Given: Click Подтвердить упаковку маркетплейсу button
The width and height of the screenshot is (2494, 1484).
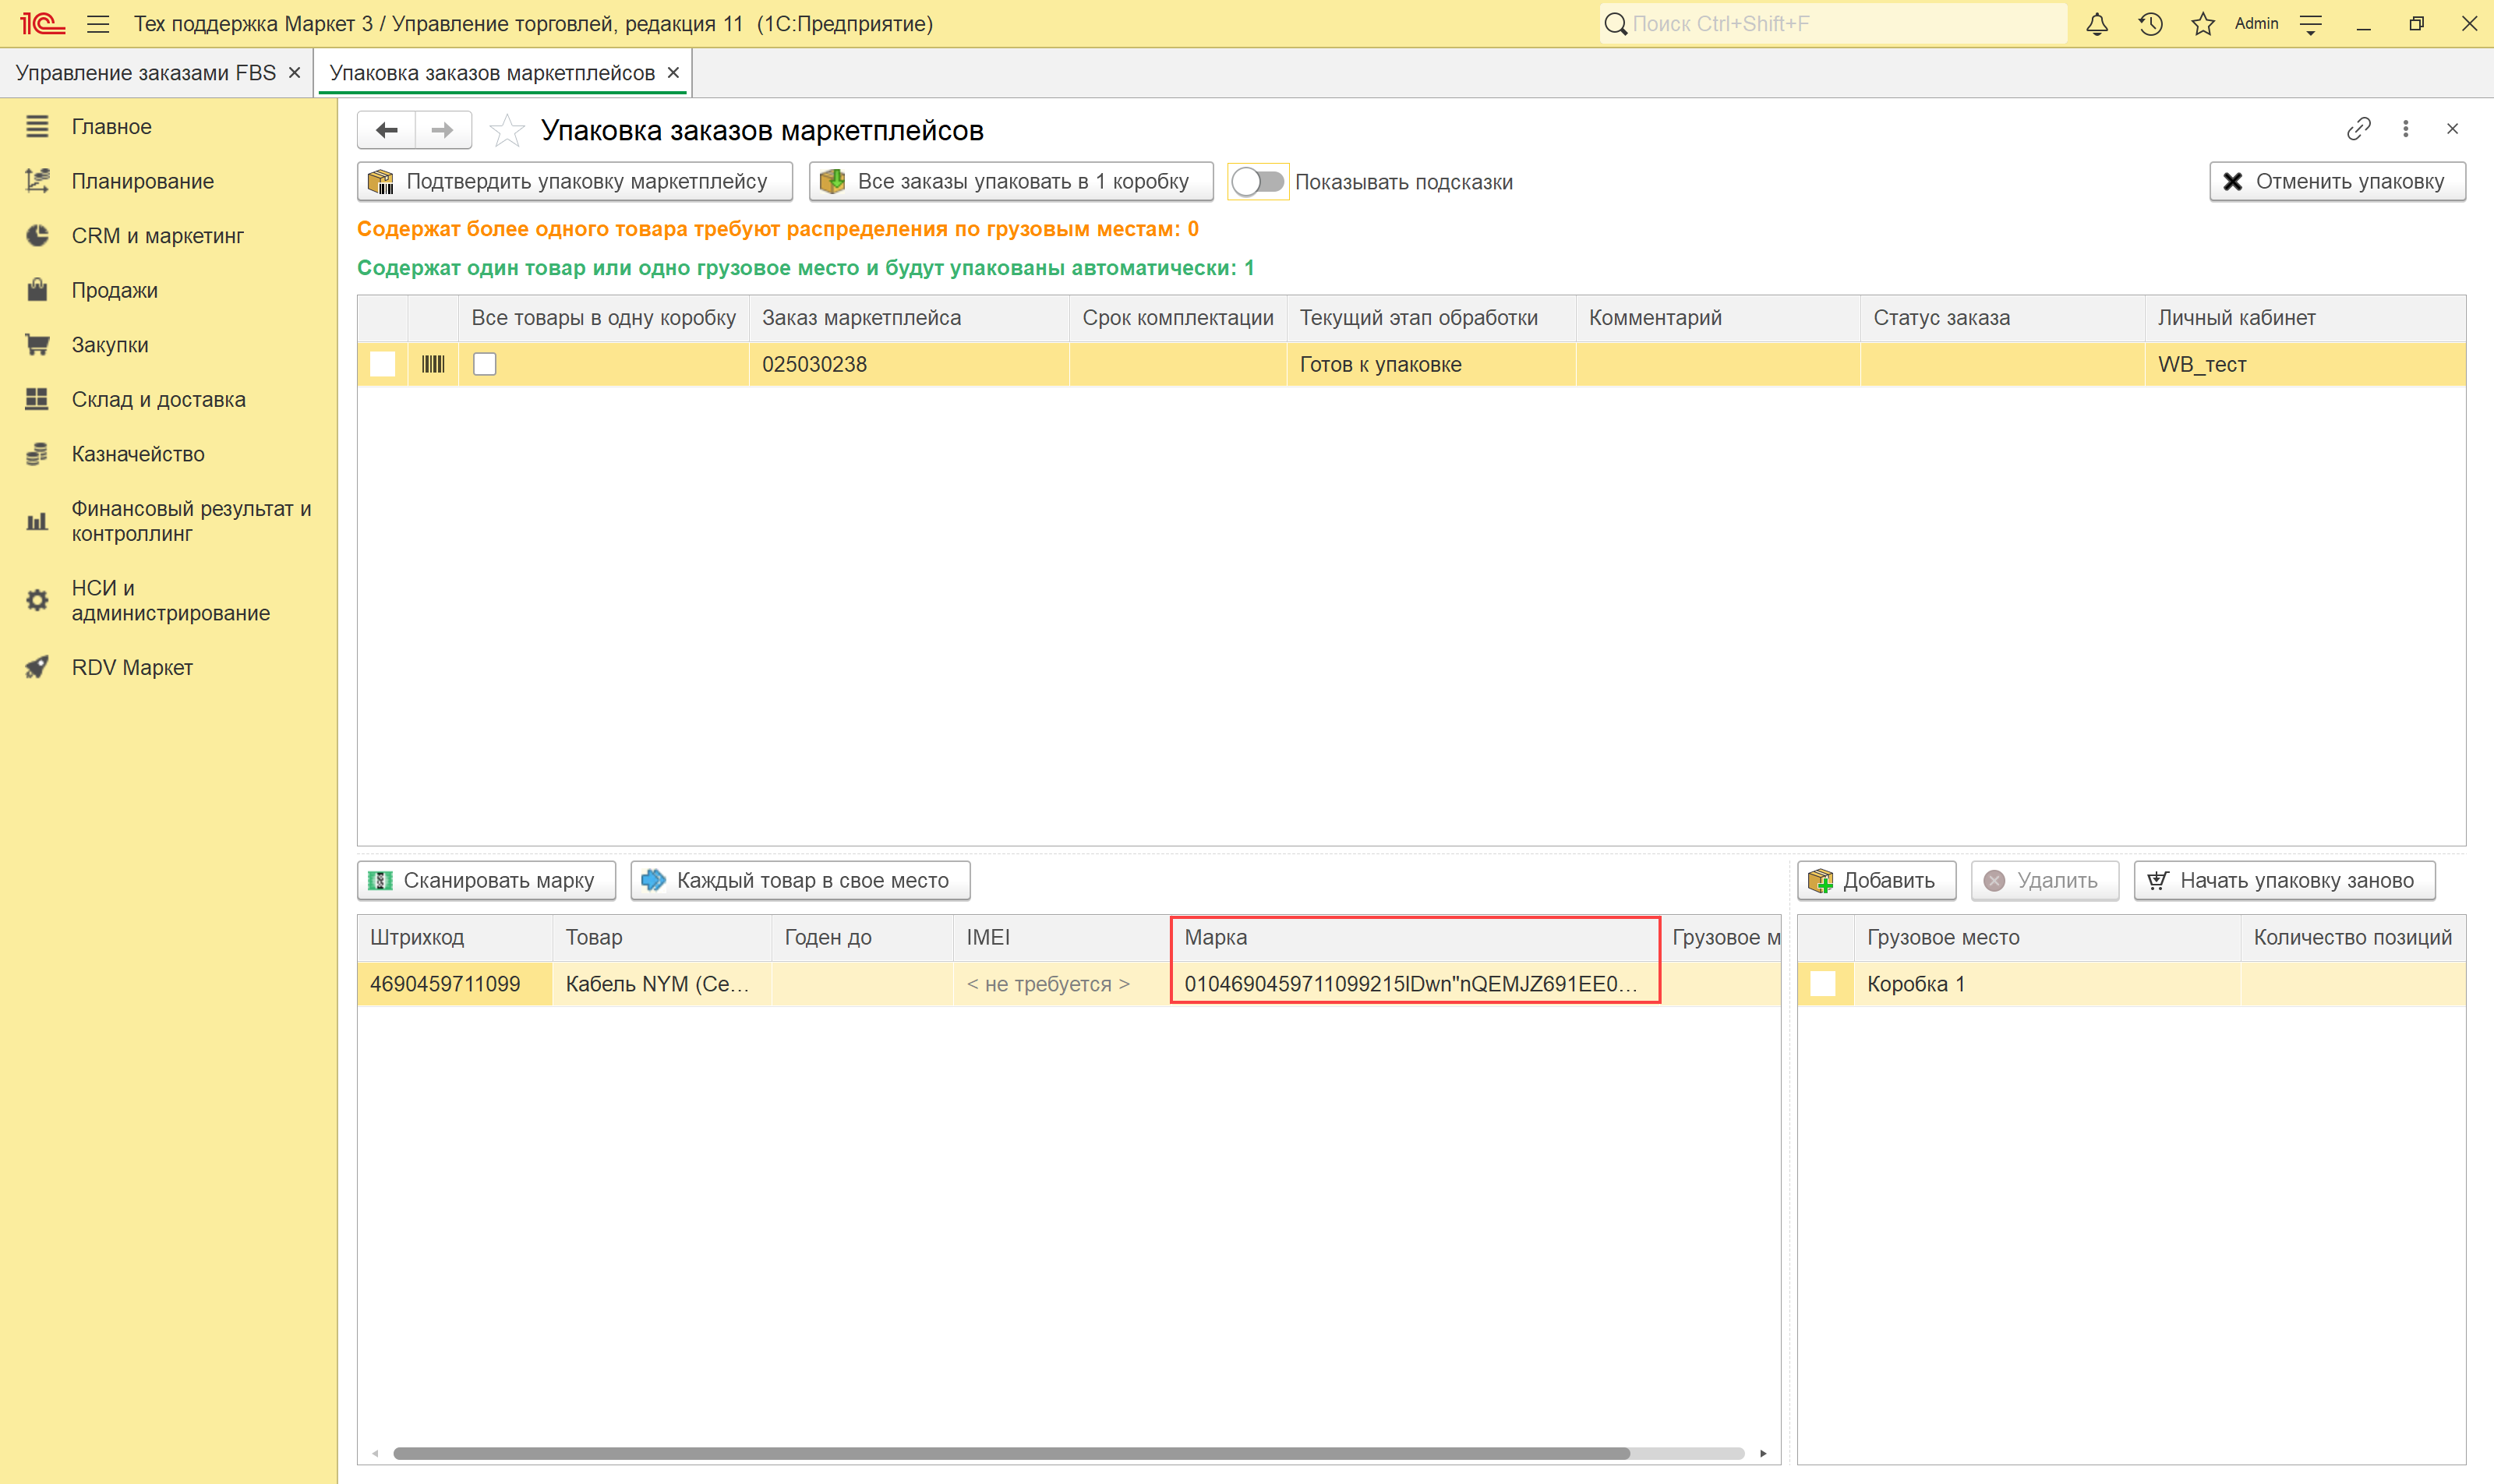Looking at the screenshot, I should tap(575, 182).
